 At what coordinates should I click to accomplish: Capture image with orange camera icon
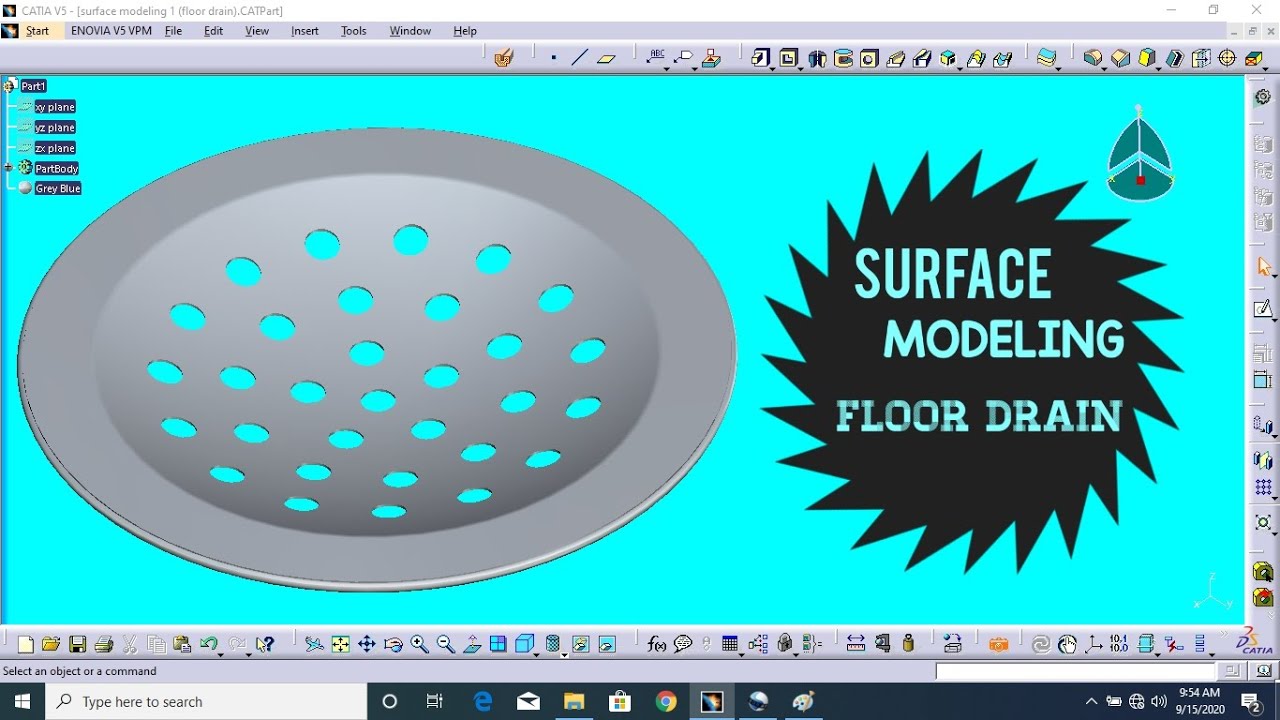(x=998, y=645)
